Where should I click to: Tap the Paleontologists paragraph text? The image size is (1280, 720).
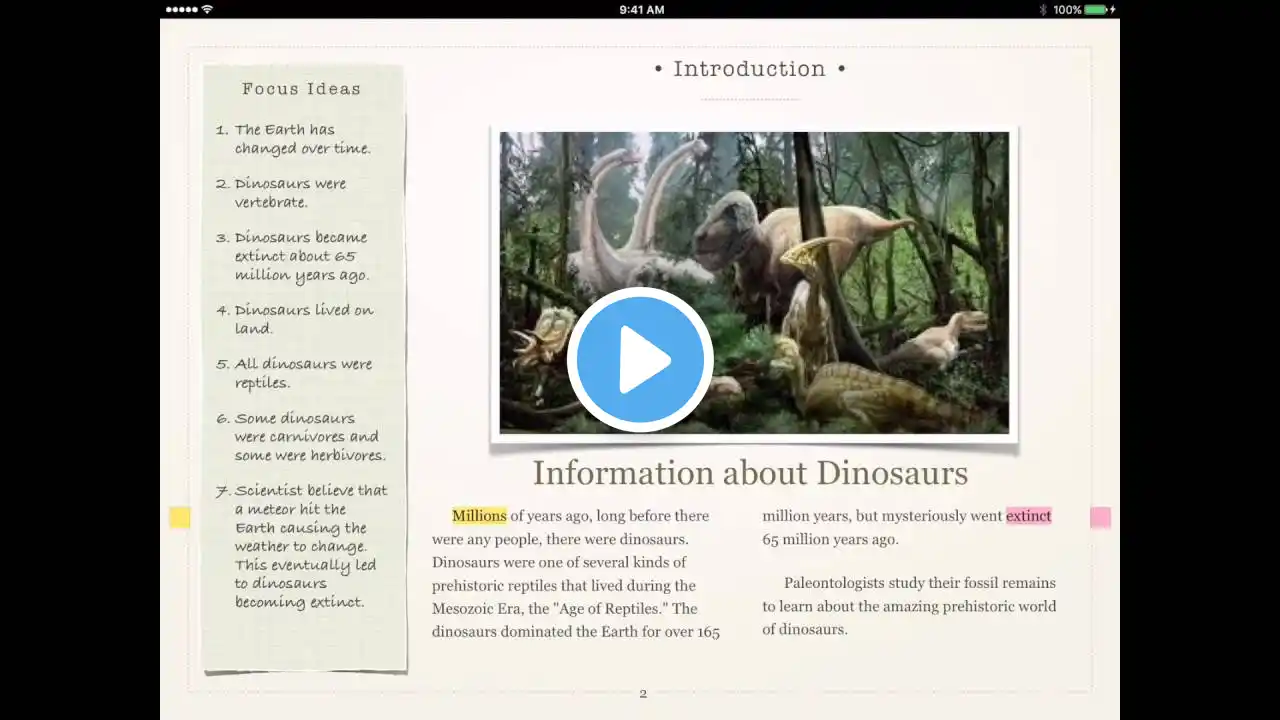point(909,606)
